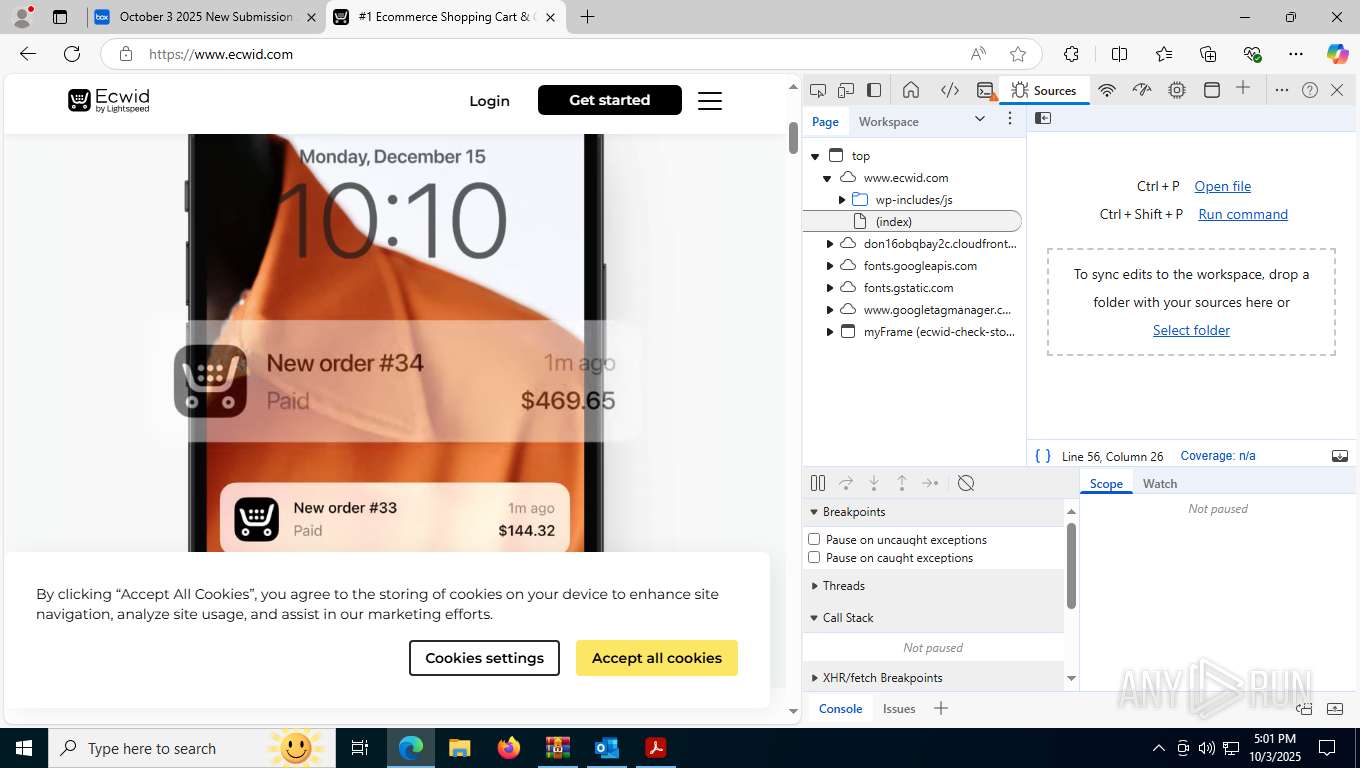The image size is (1360, 768).
Task: Enable Pause on uncaught exceptions
Action: point(814,539)
